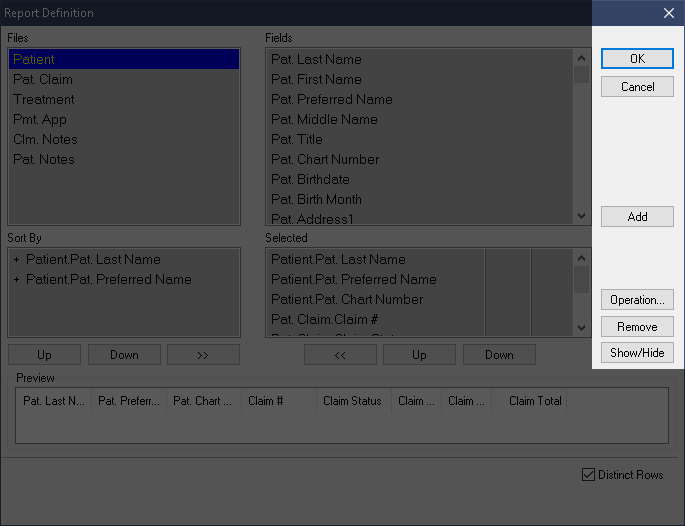The image size is (685, 526).
Task: Select Pat. Claim in Files list
Action: coord(43,80)
